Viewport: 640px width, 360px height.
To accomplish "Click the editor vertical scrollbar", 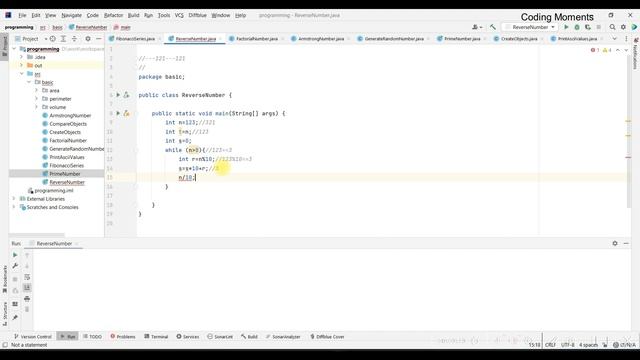I will tap(629, 131).
